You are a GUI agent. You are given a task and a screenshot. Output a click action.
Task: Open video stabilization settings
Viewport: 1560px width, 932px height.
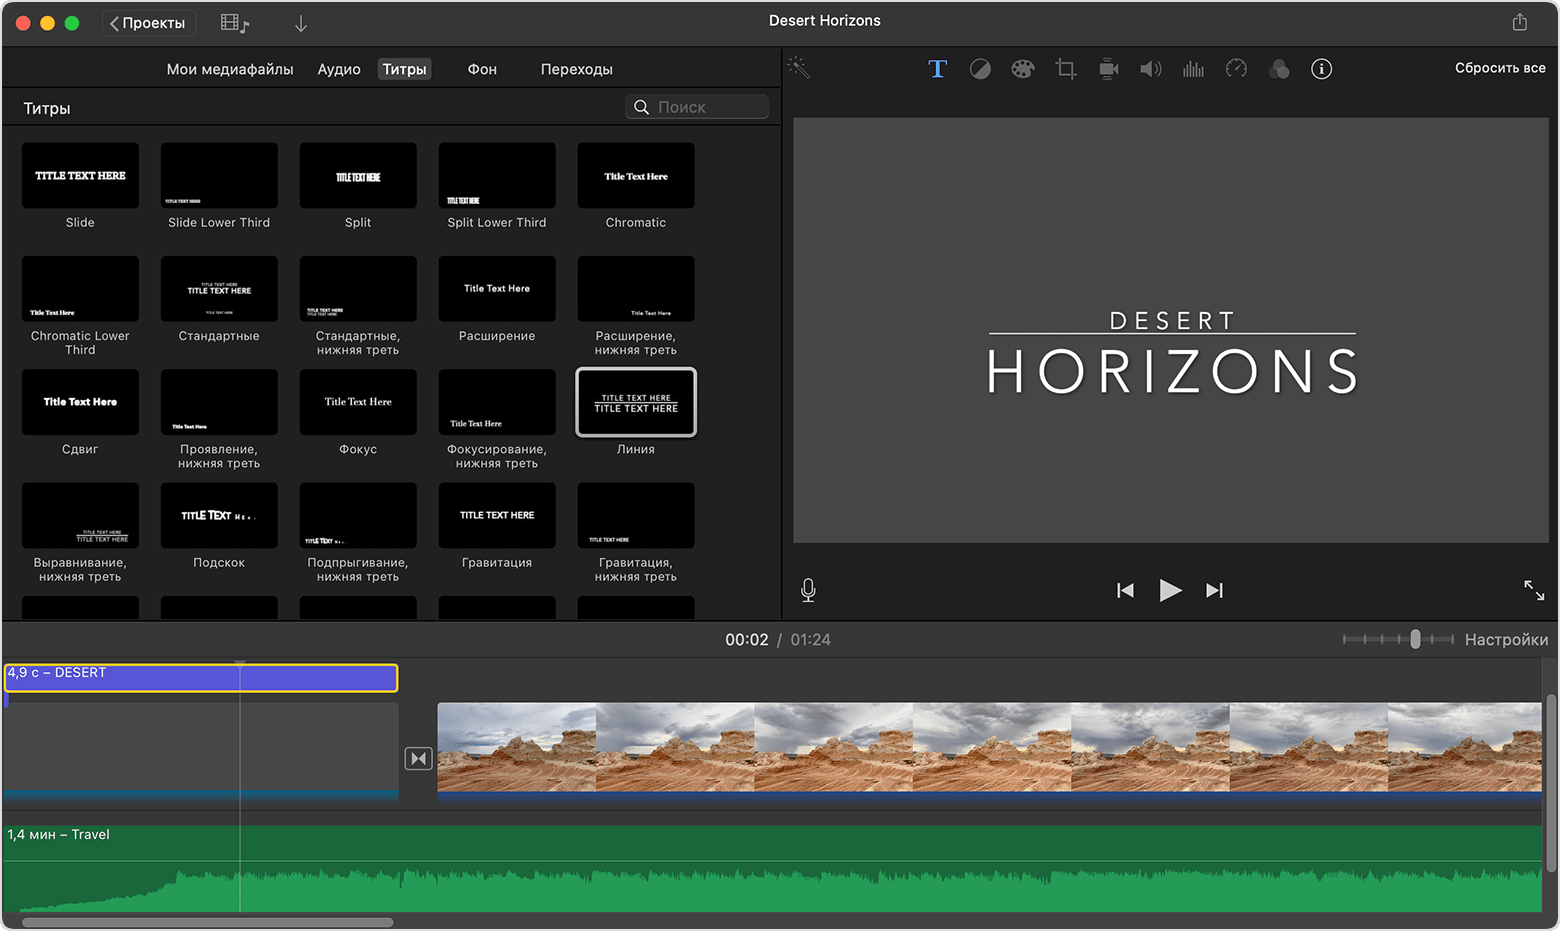(1108, 69)
